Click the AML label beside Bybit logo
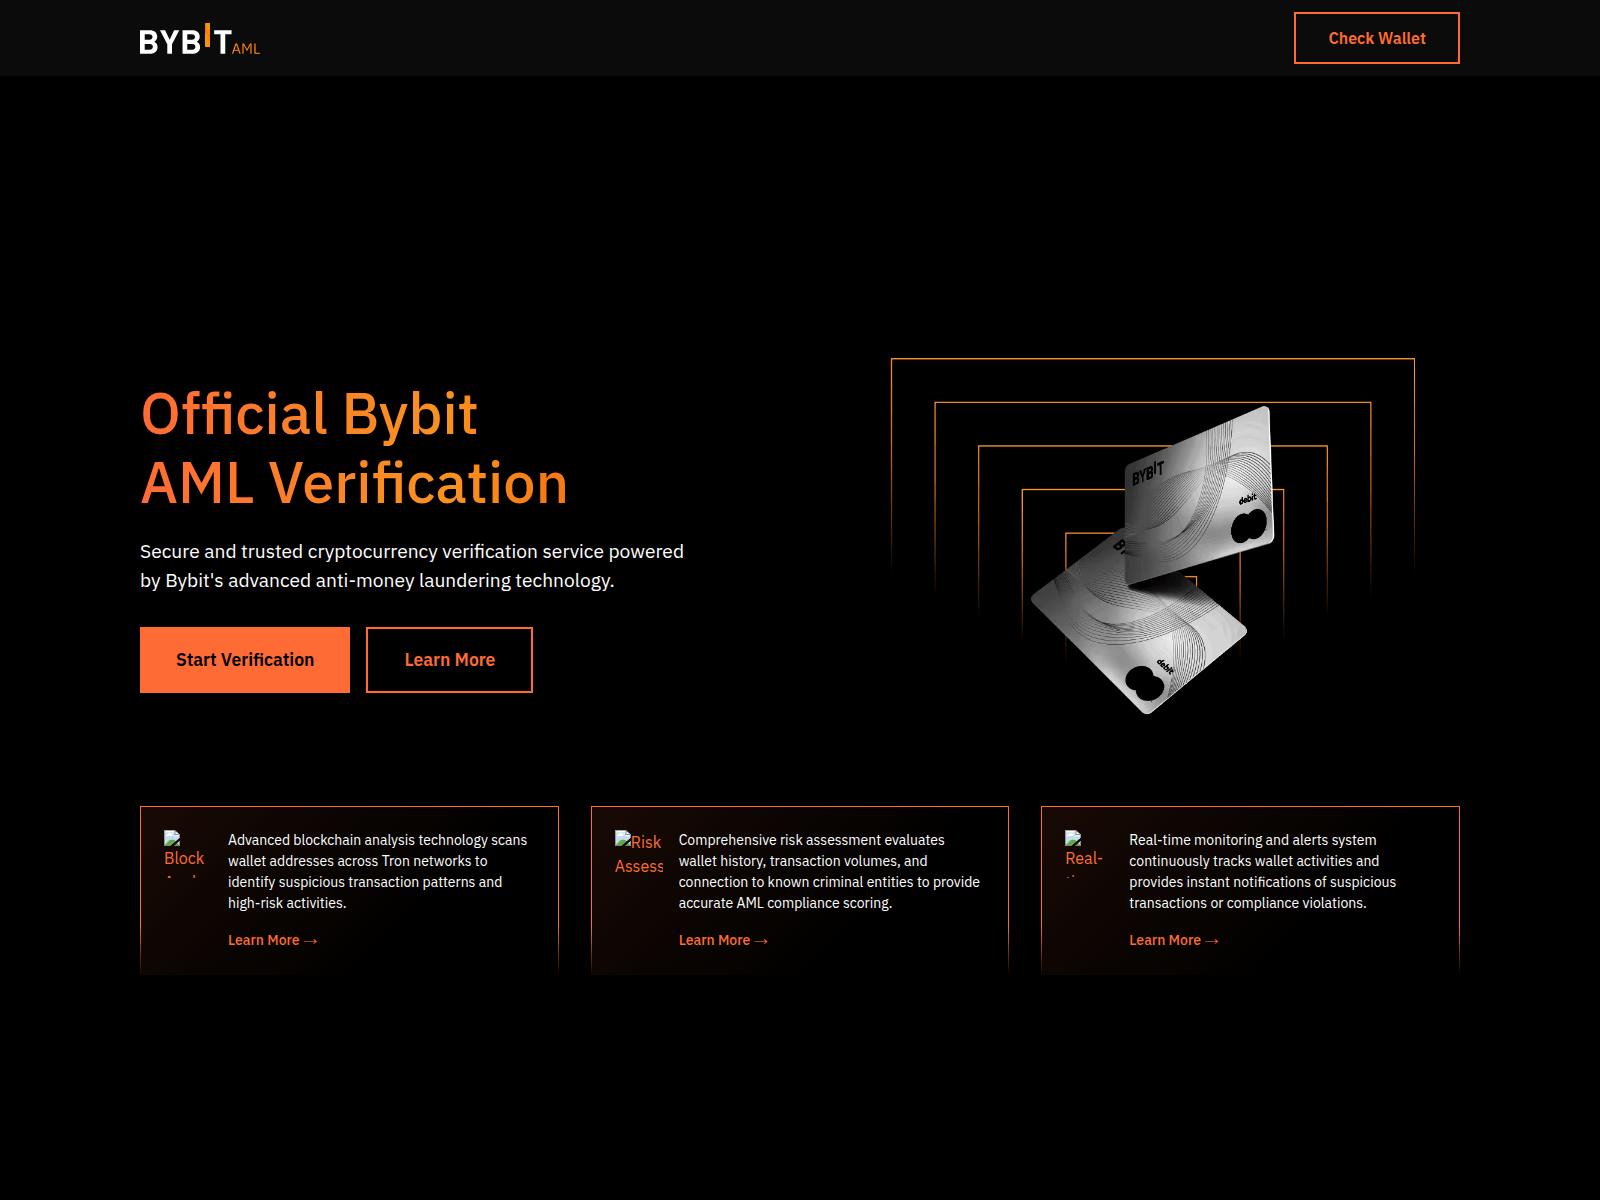 click(246, 48)
